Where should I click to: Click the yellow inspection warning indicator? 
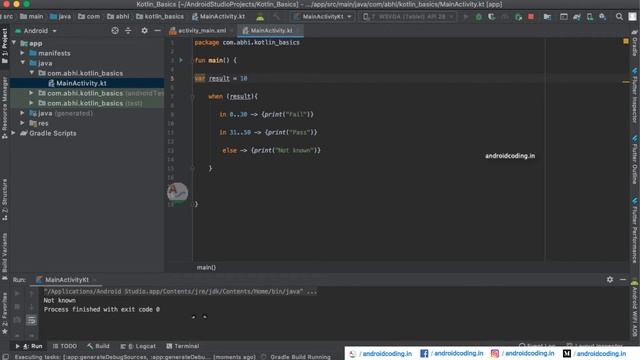point(626,41)
